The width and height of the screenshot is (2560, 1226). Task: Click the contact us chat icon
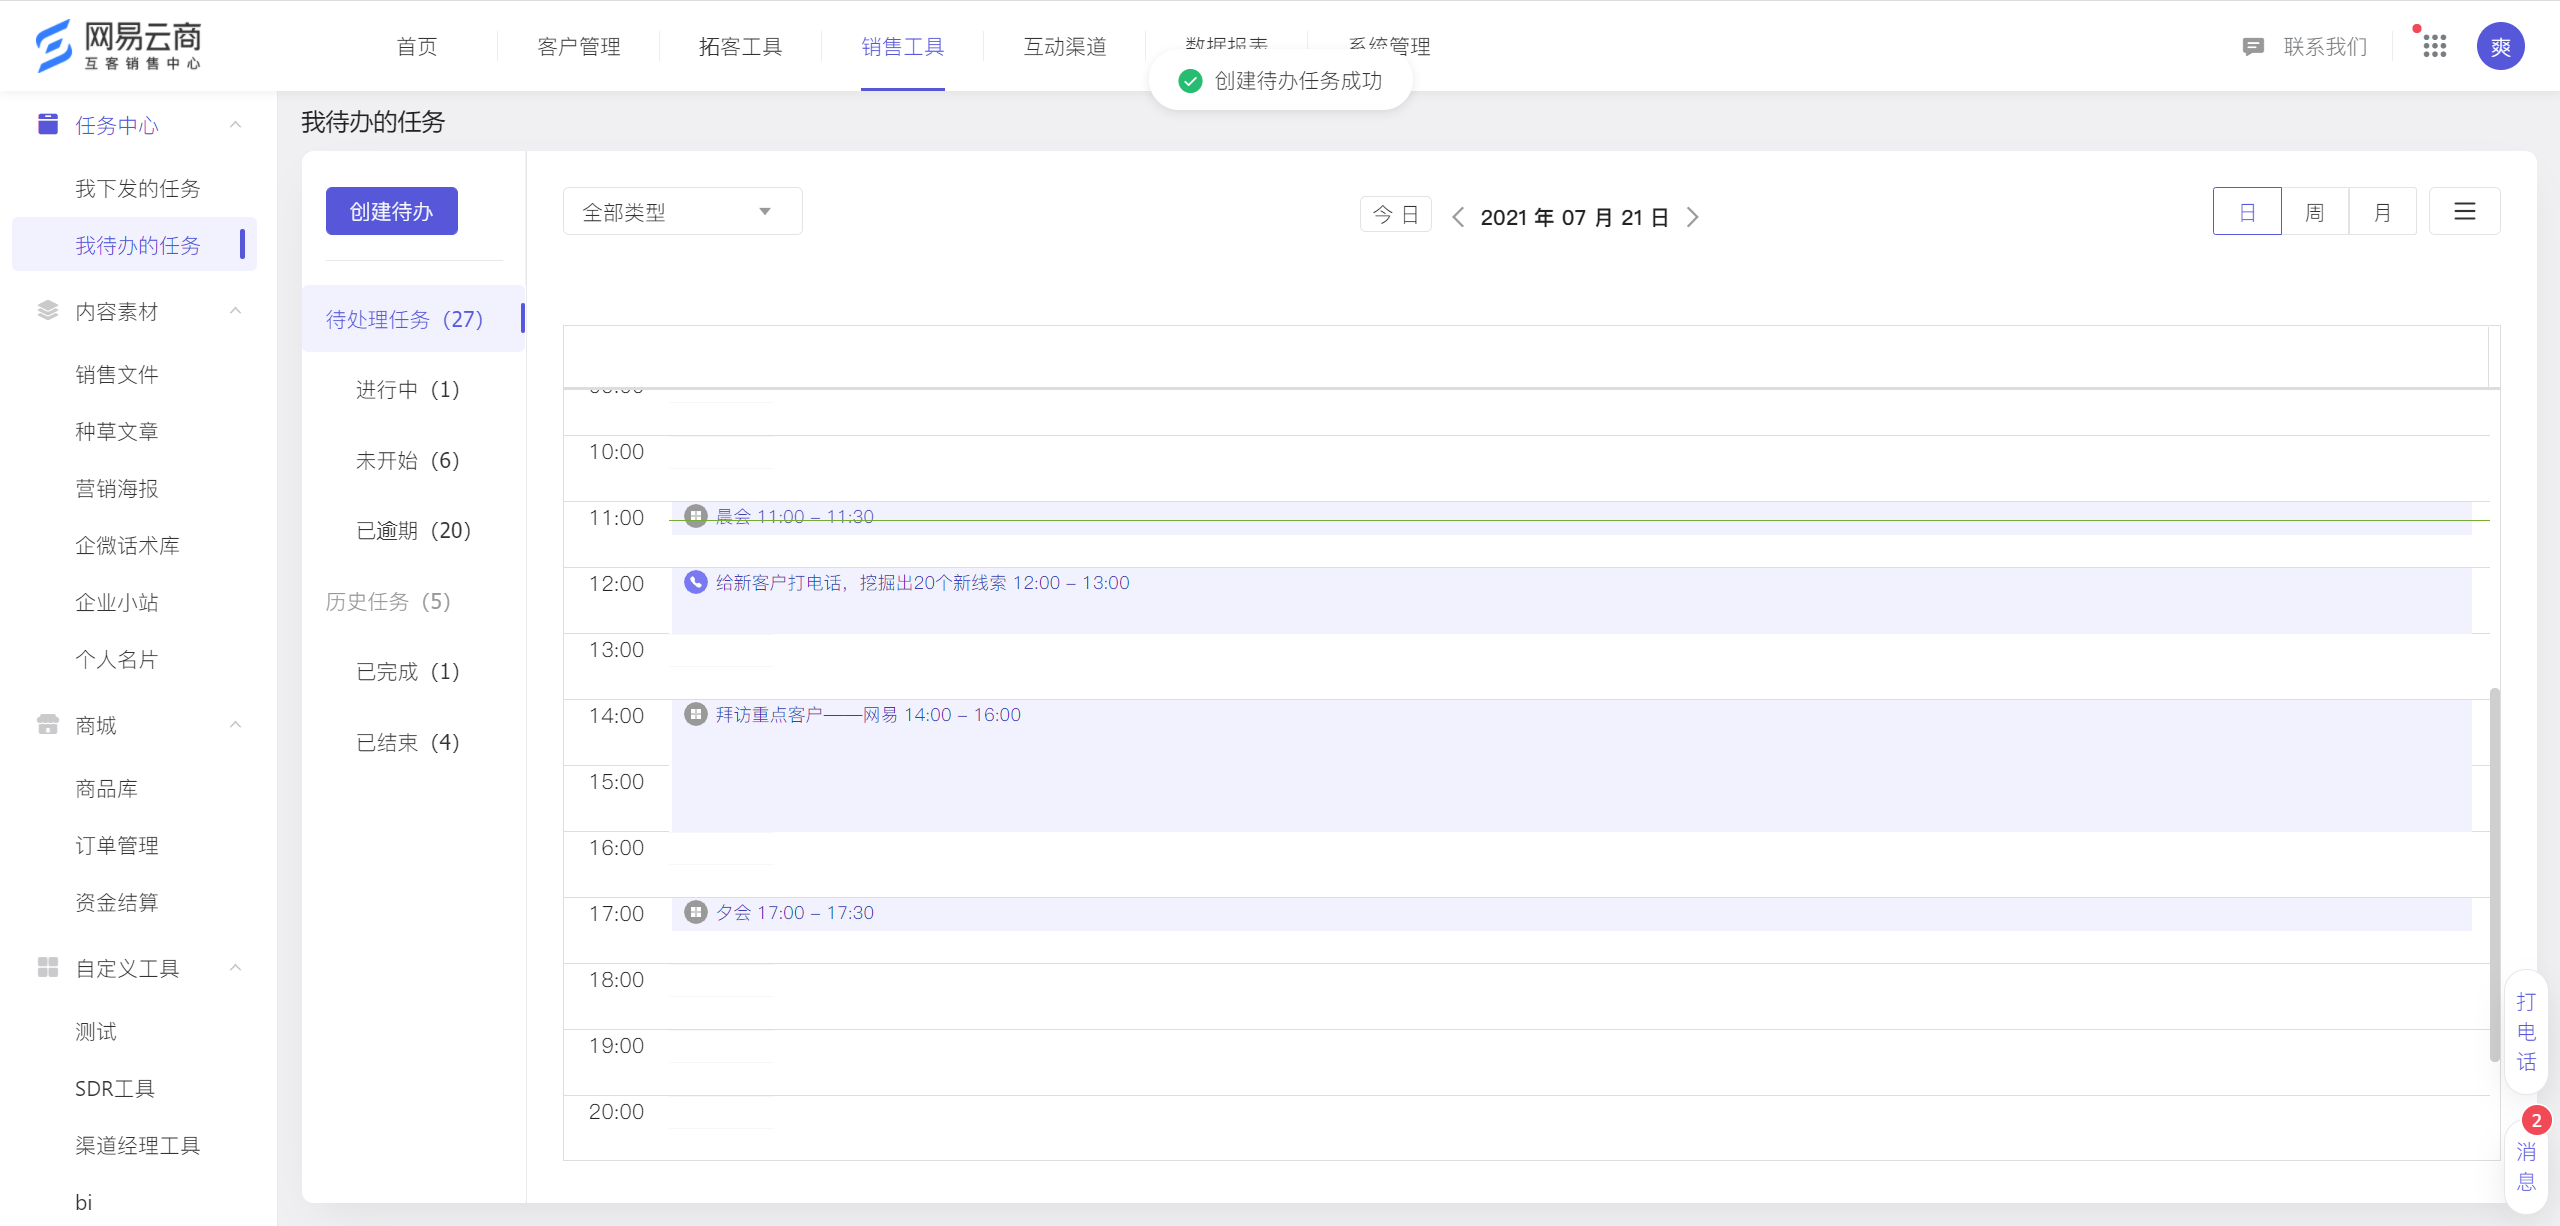(x=2253, y=47)
